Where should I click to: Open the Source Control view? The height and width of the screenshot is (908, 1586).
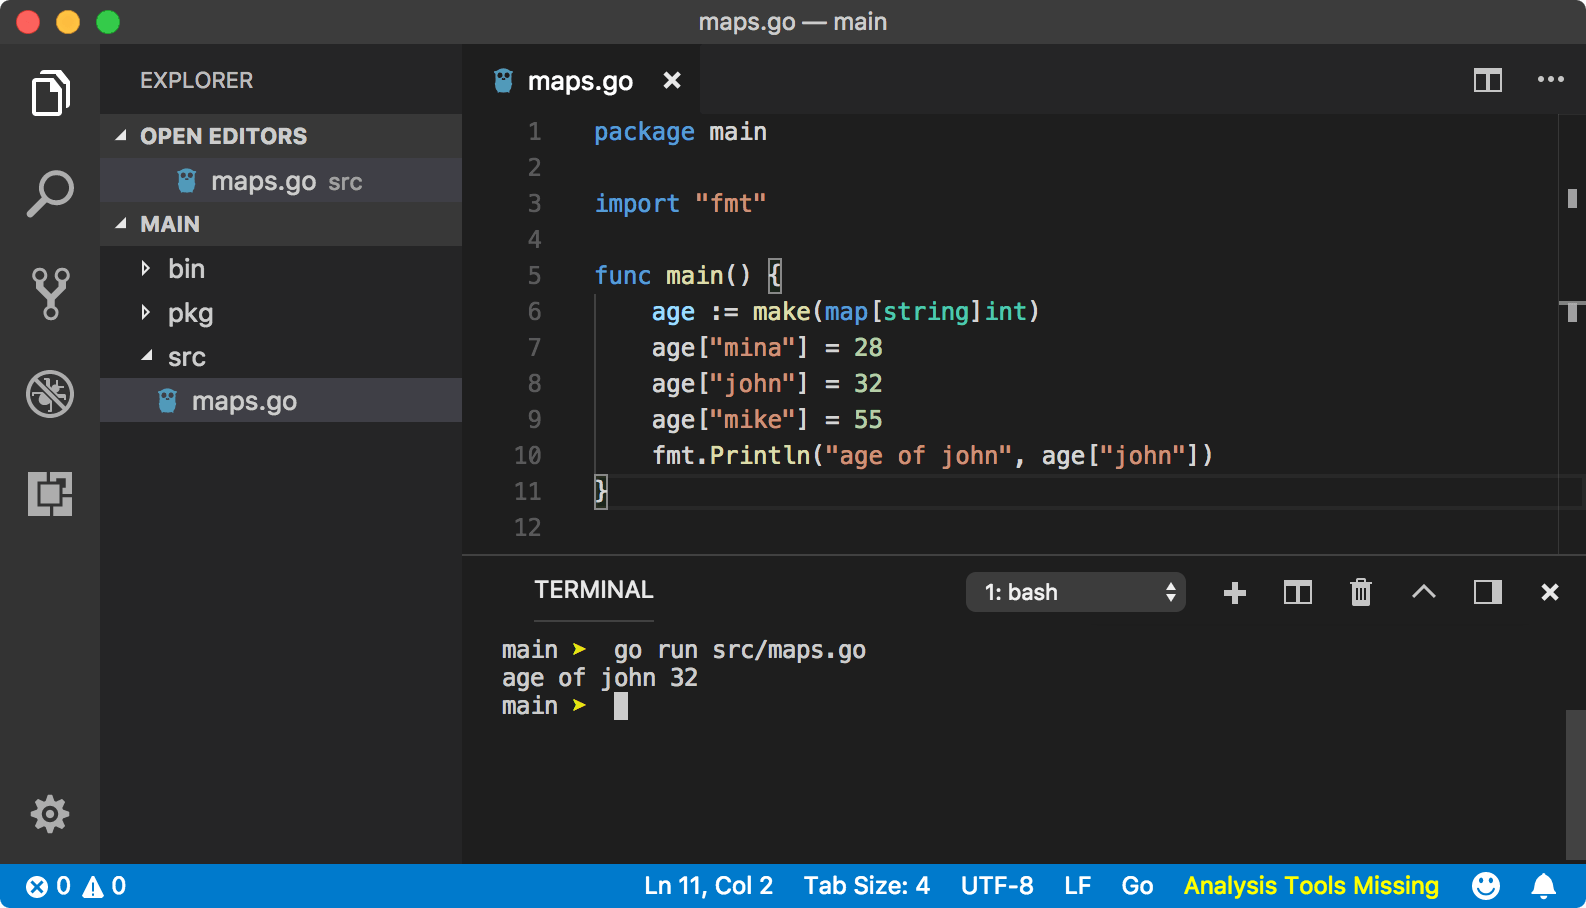tap(50, 293)
